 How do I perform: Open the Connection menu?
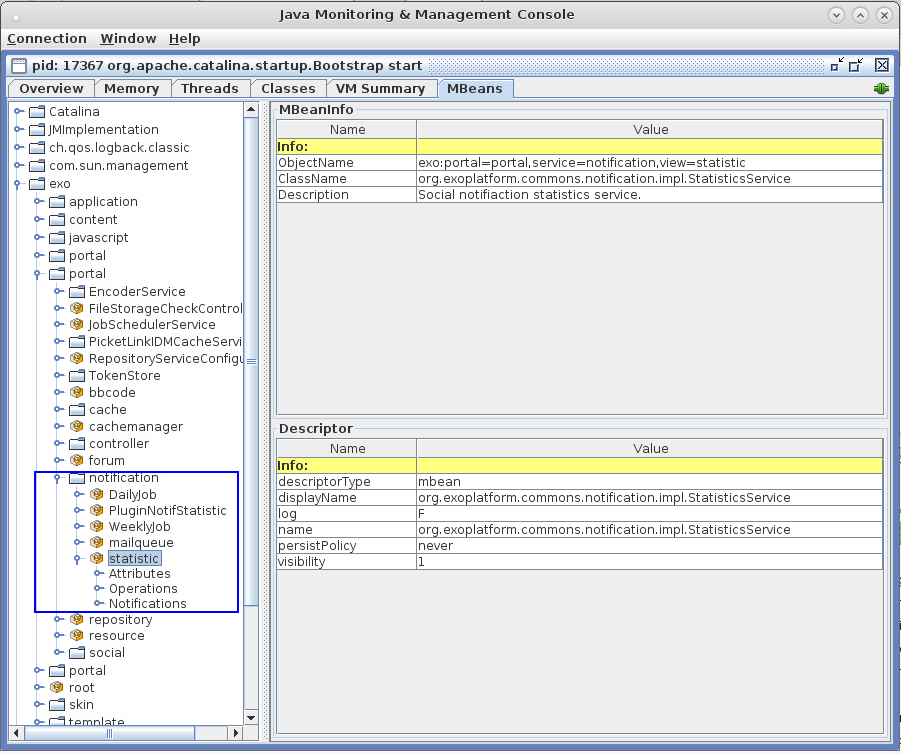[x=47, y=39]
